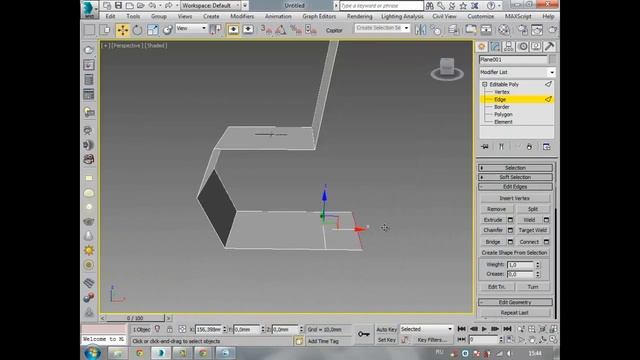This screenshot has height=360, width=640.
Task: Toggle the Percent Snap icon
Action: click(x=296, y=29)
